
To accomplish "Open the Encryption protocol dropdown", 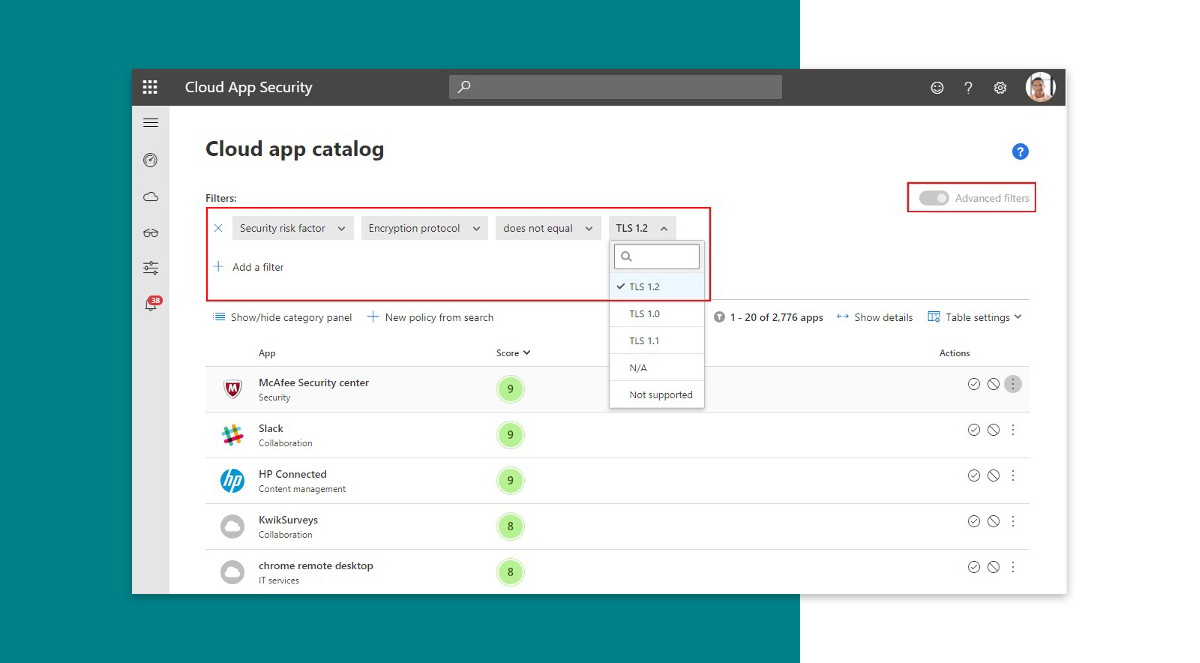I will point(424,228).
